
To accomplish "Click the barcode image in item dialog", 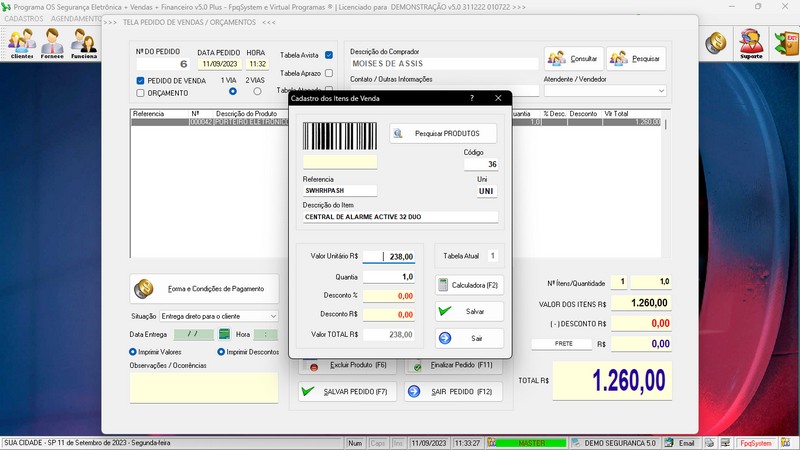I will tap(340, 137).
